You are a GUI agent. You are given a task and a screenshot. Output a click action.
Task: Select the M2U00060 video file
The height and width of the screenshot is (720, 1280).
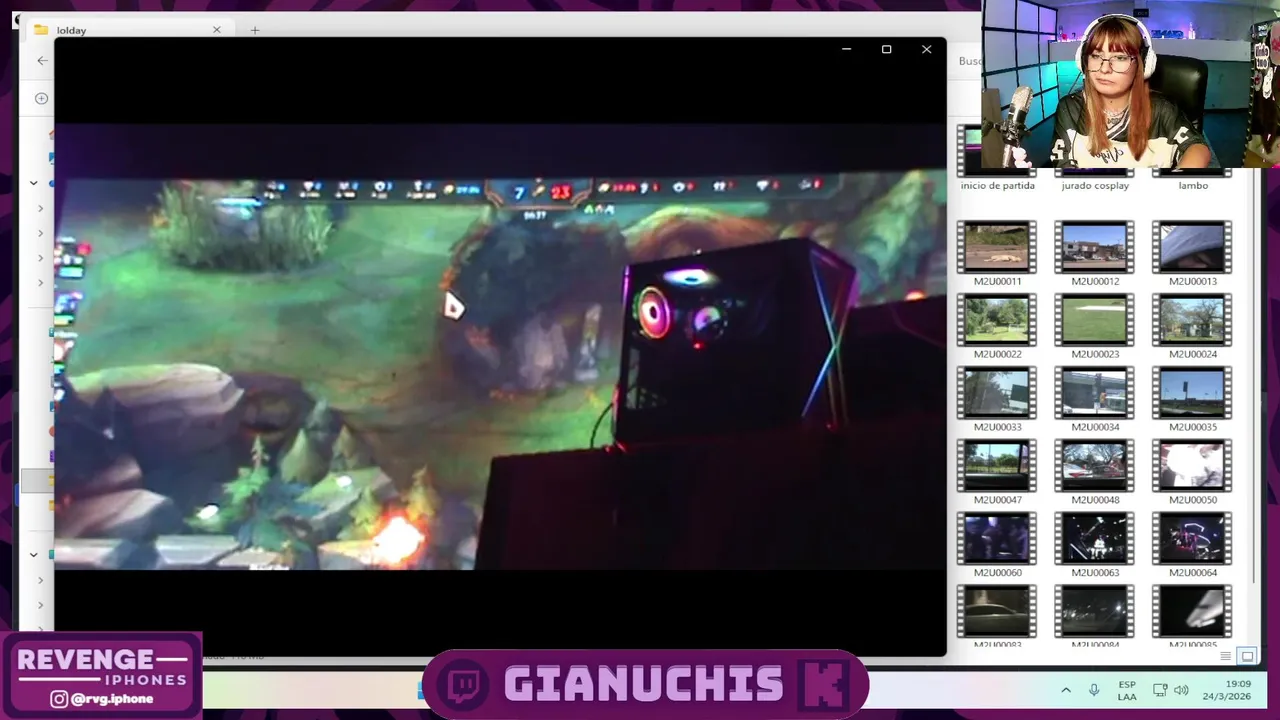[996, 539]
